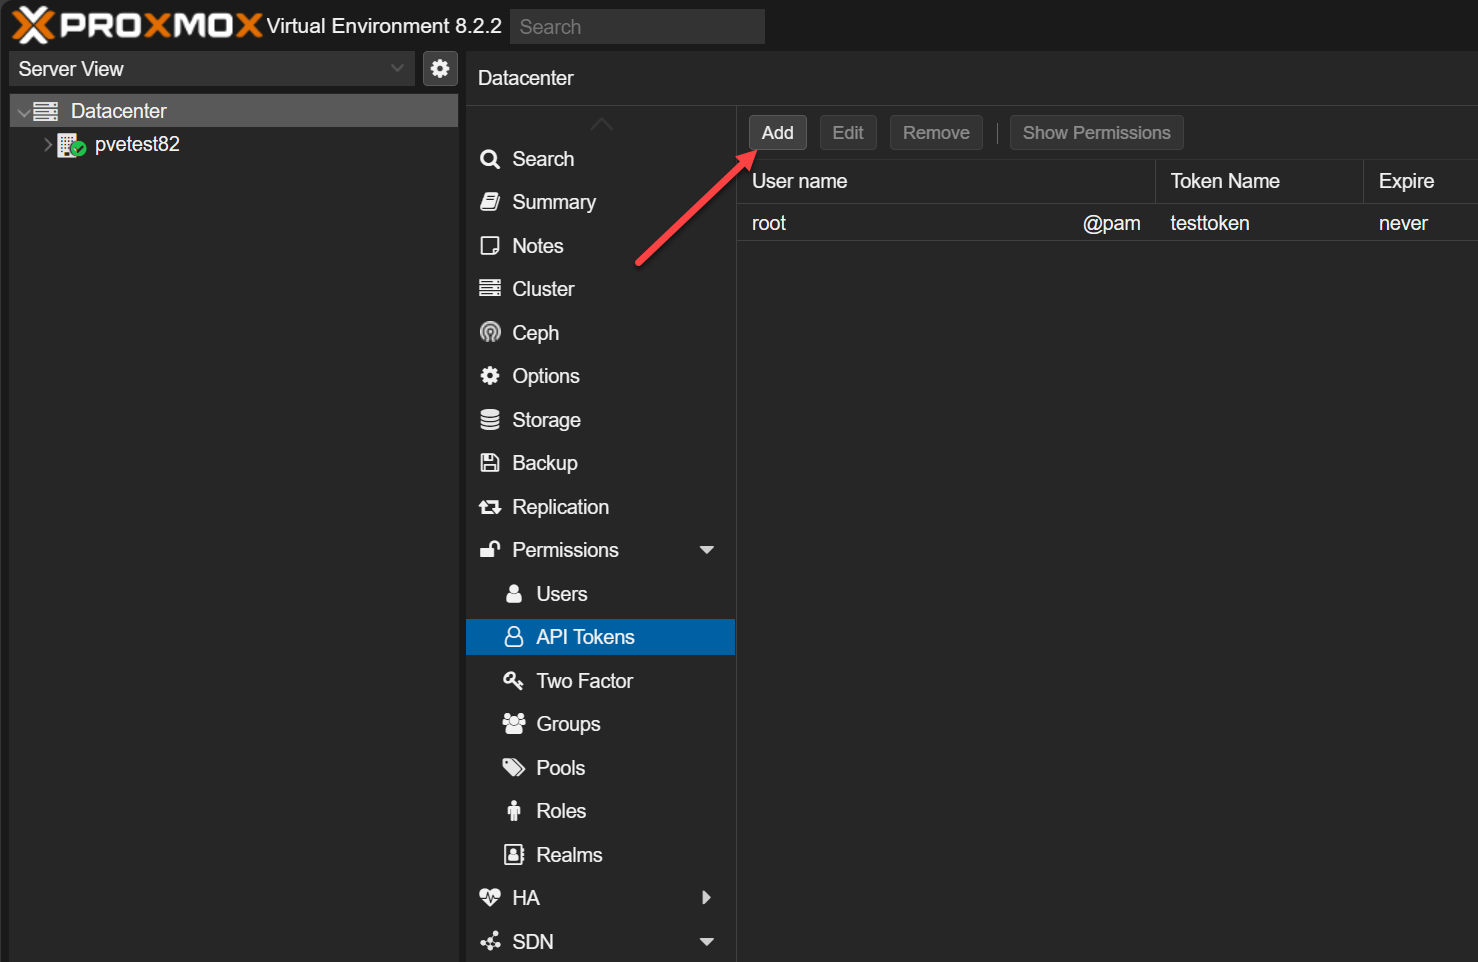Screen dimensions: 1478x962
Task: Click the HA heartbeat icon
Action: pos(490,898)
